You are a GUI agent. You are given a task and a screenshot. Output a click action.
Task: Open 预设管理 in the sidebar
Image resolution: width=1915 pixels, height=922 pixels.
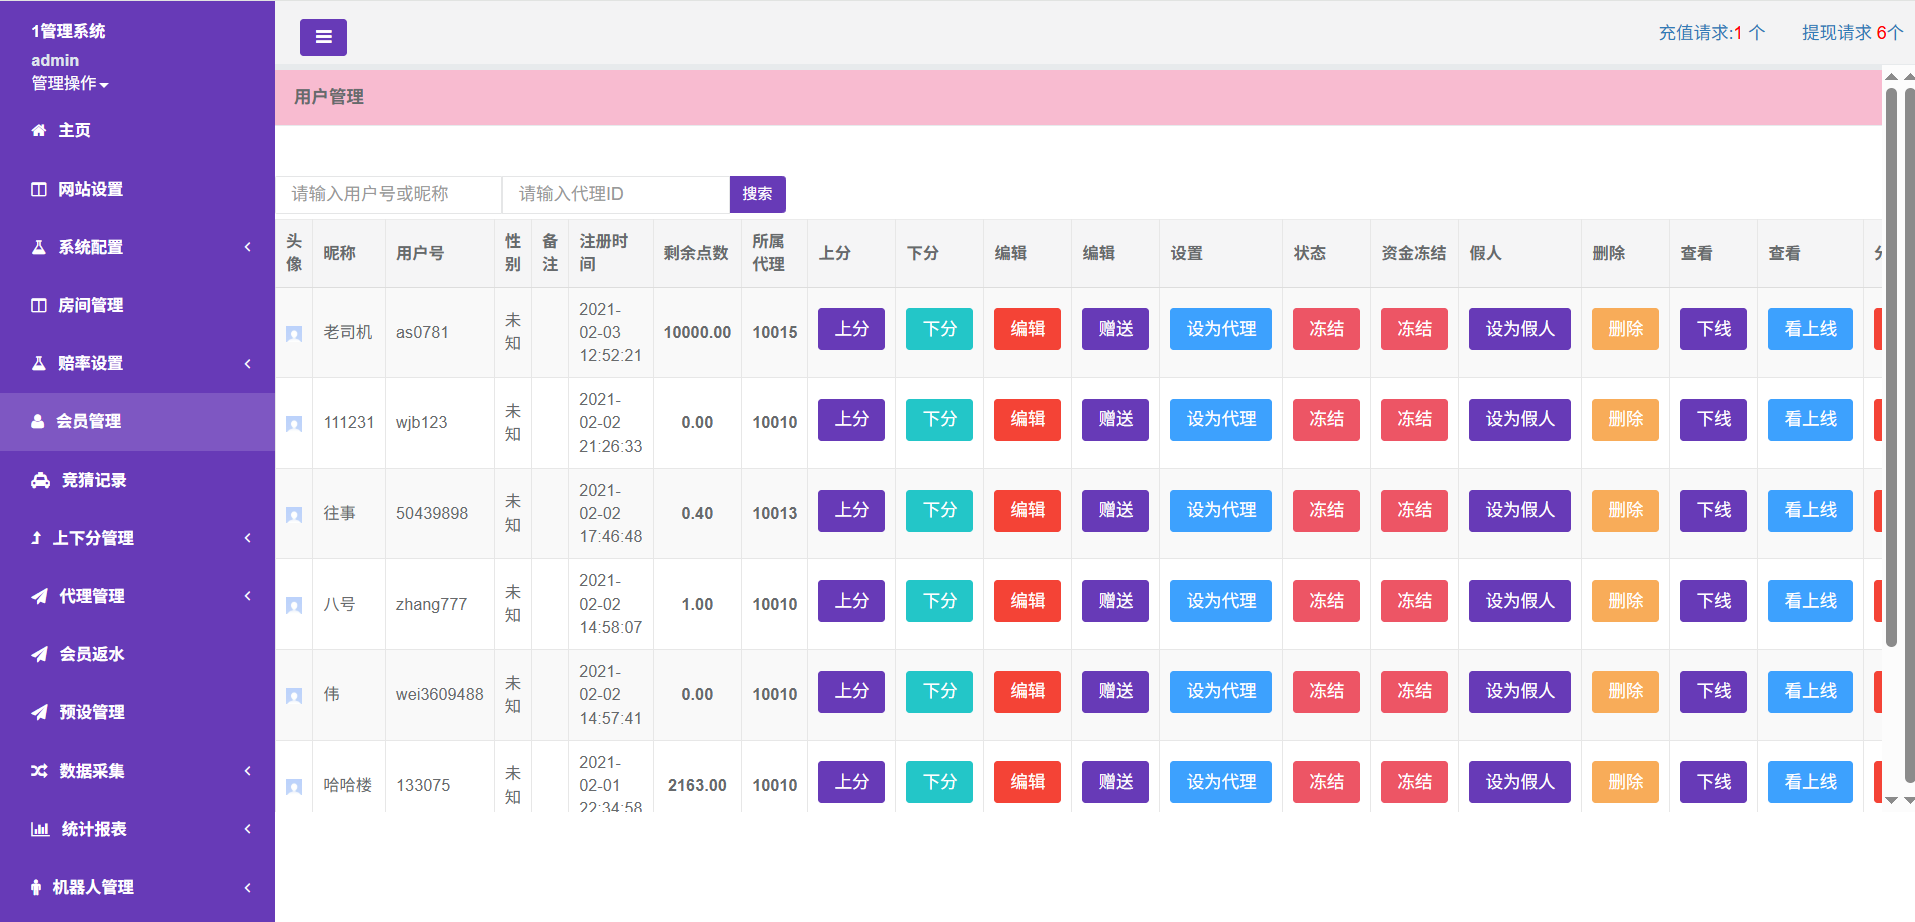91,712
